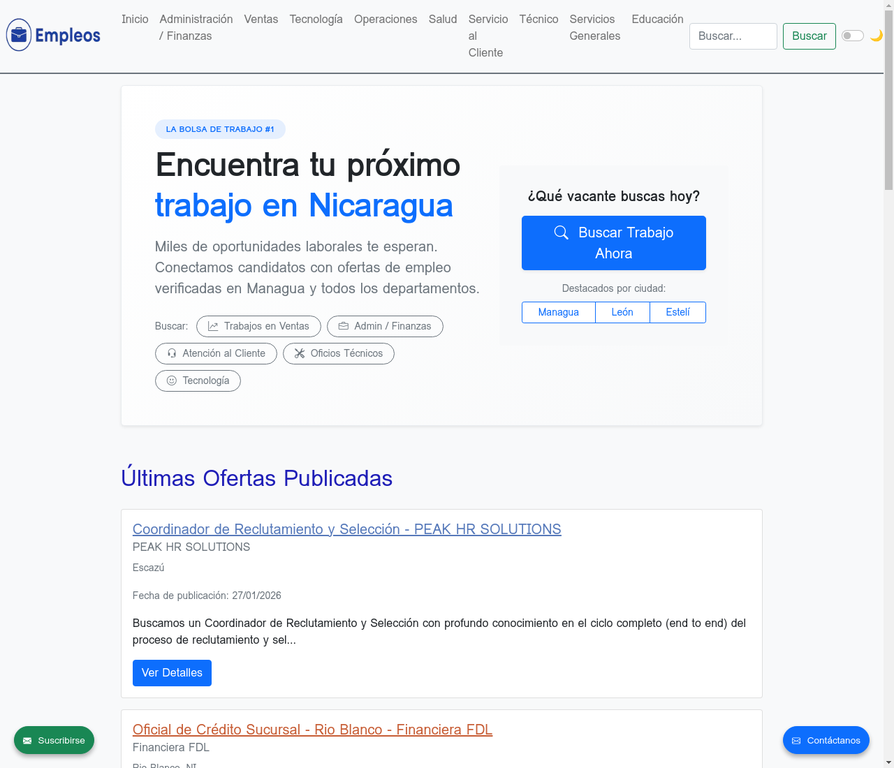The height and width of the screenshot is (768, 894).
Task: Open the Educación nav category
Action: [x=657, y=19]
